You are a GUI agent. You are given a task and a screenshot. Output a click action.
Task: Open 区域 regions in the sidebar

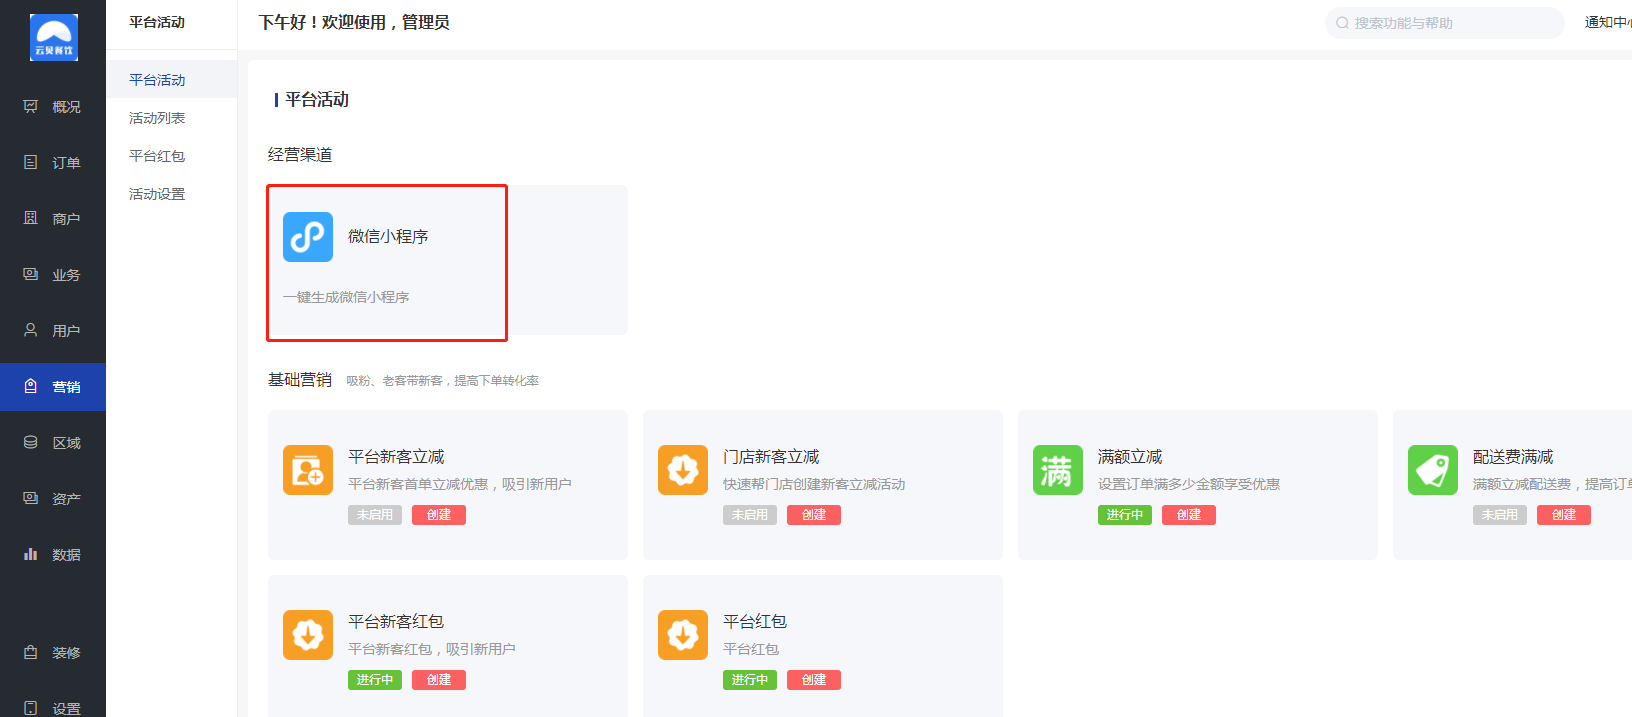tap(53, 443)
